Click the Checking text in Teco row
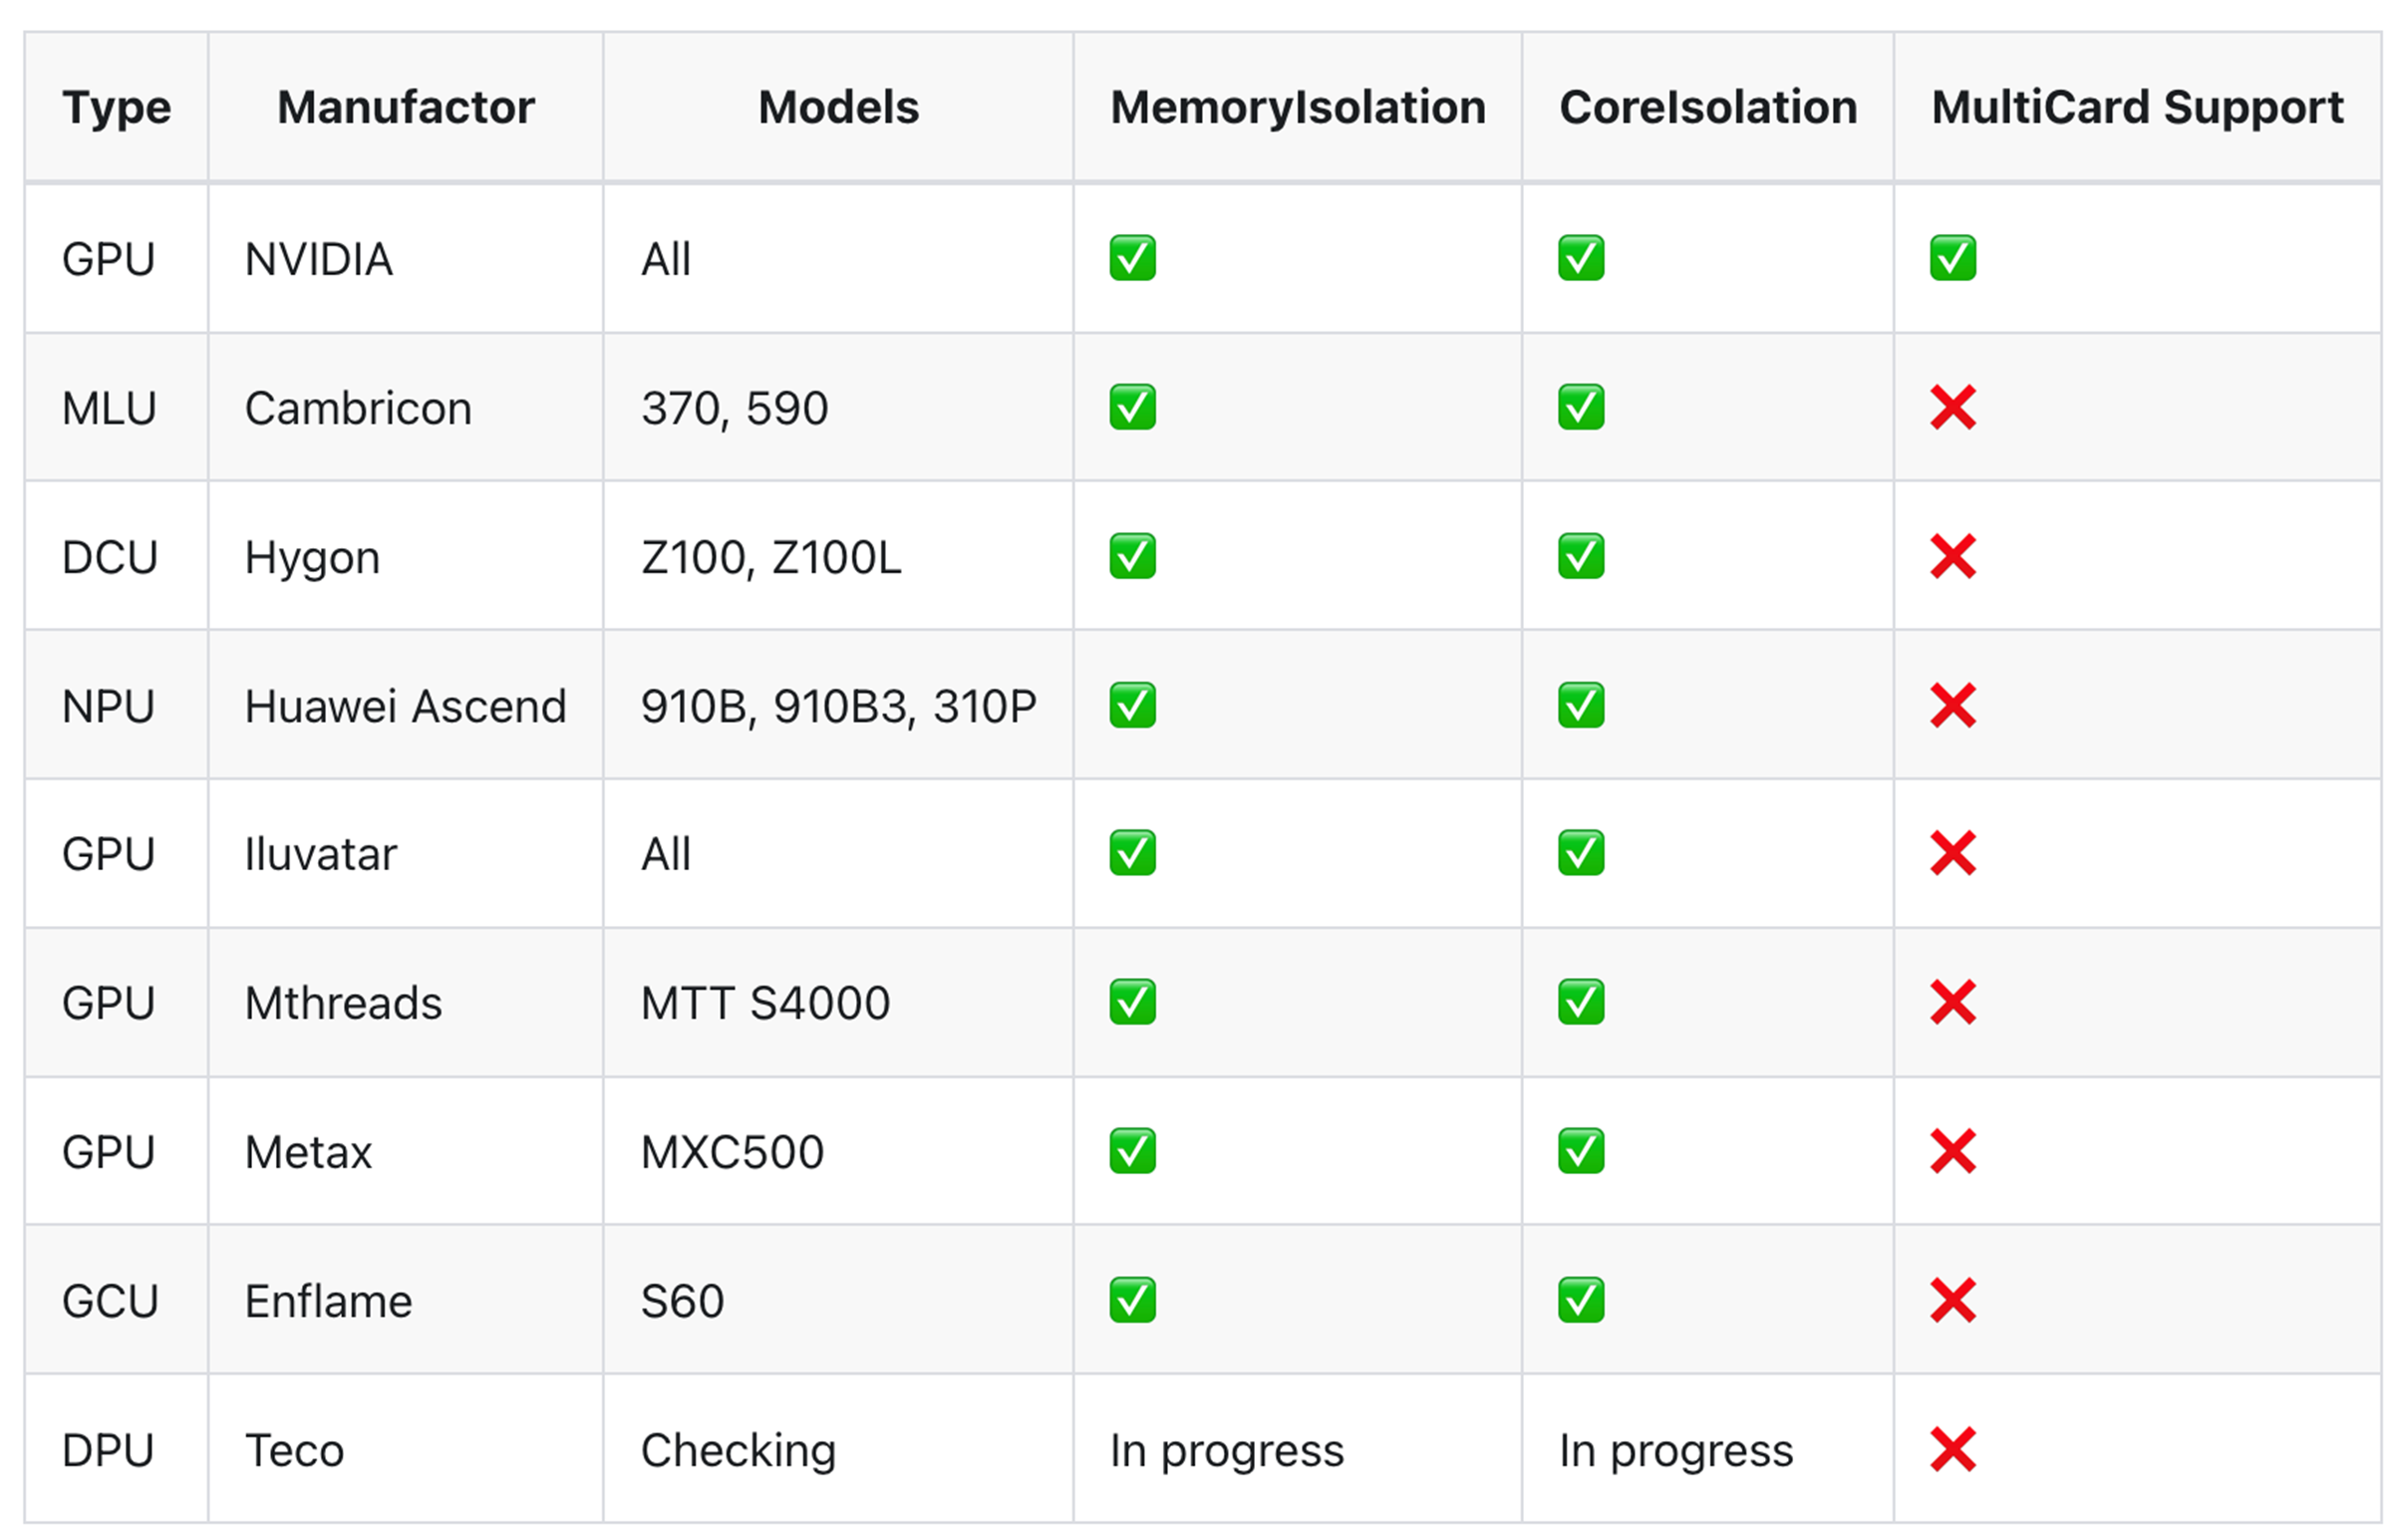Image resolution: width=2399 pixels, height=1540 pixels. click(738, 1450)
